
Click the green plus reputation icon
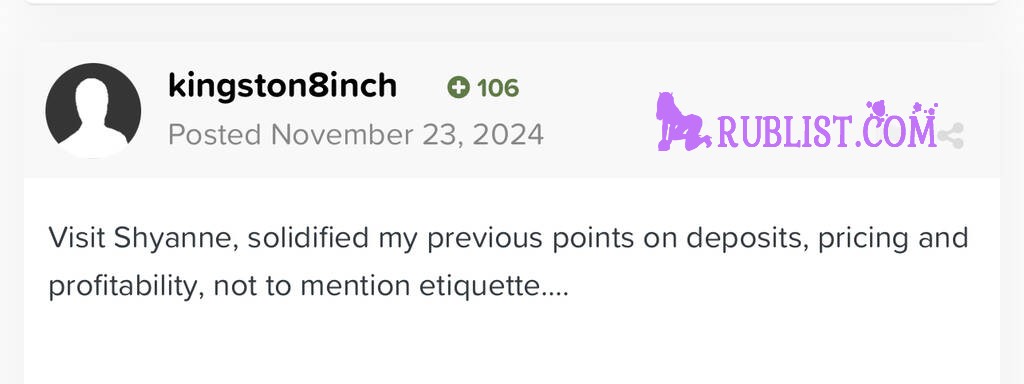(x=458, y=88)
